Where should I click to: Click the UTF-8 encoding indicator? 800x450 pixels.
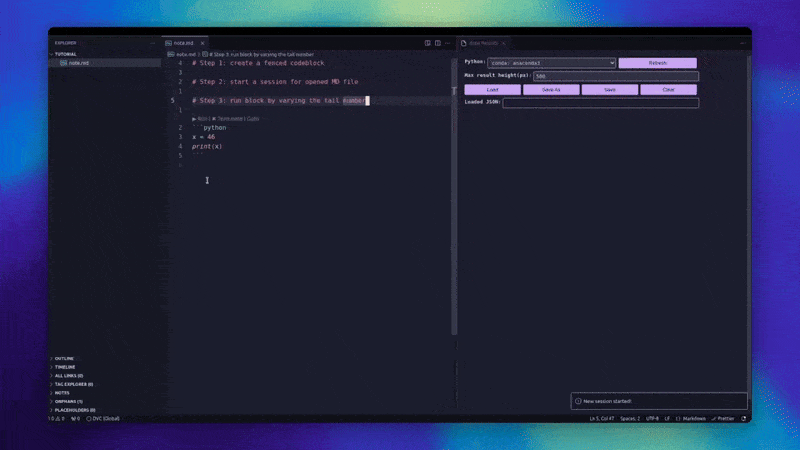click(652, 419)
